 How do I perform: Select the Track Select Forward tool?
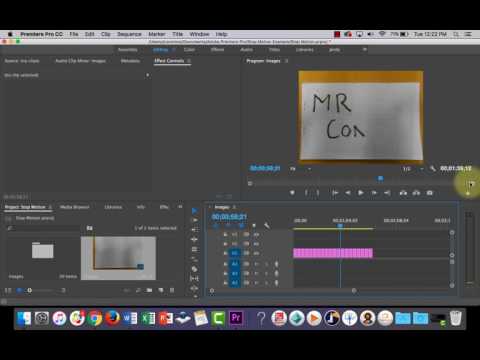tap(195, 220)
